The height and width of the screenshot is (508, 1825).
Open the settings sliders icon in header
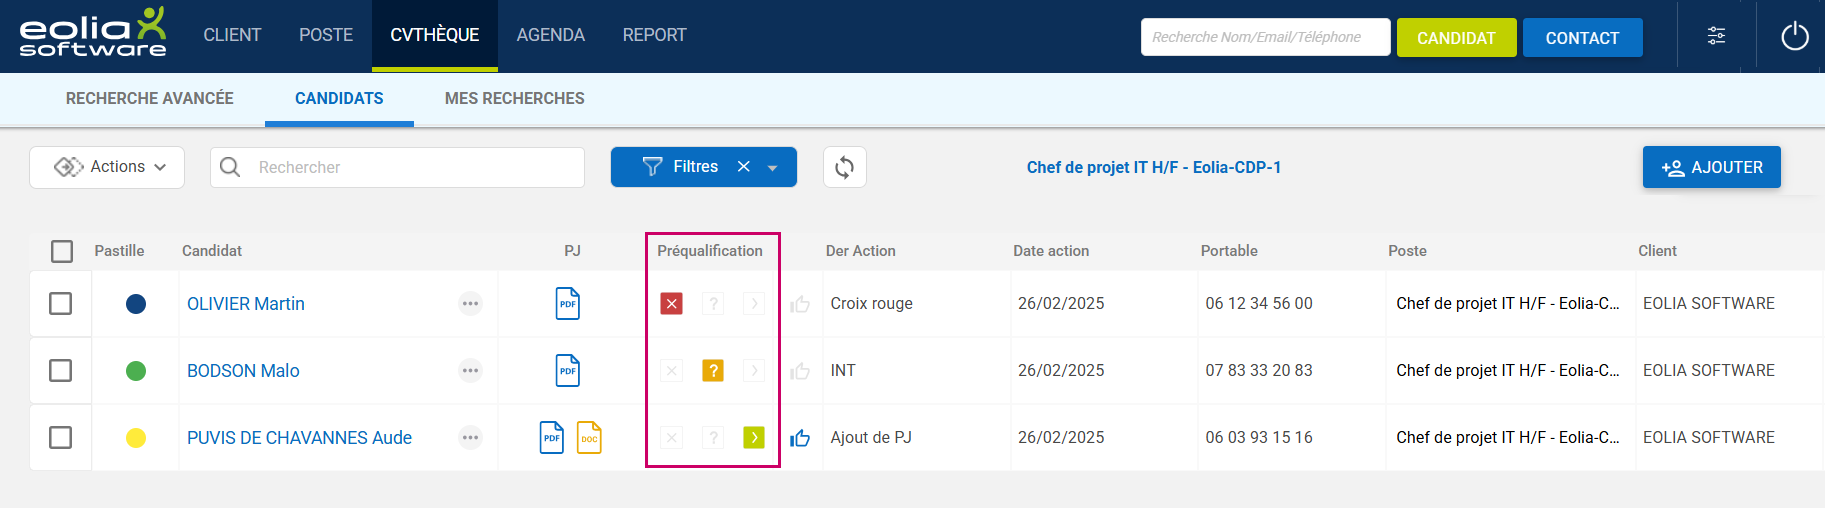1716,37
